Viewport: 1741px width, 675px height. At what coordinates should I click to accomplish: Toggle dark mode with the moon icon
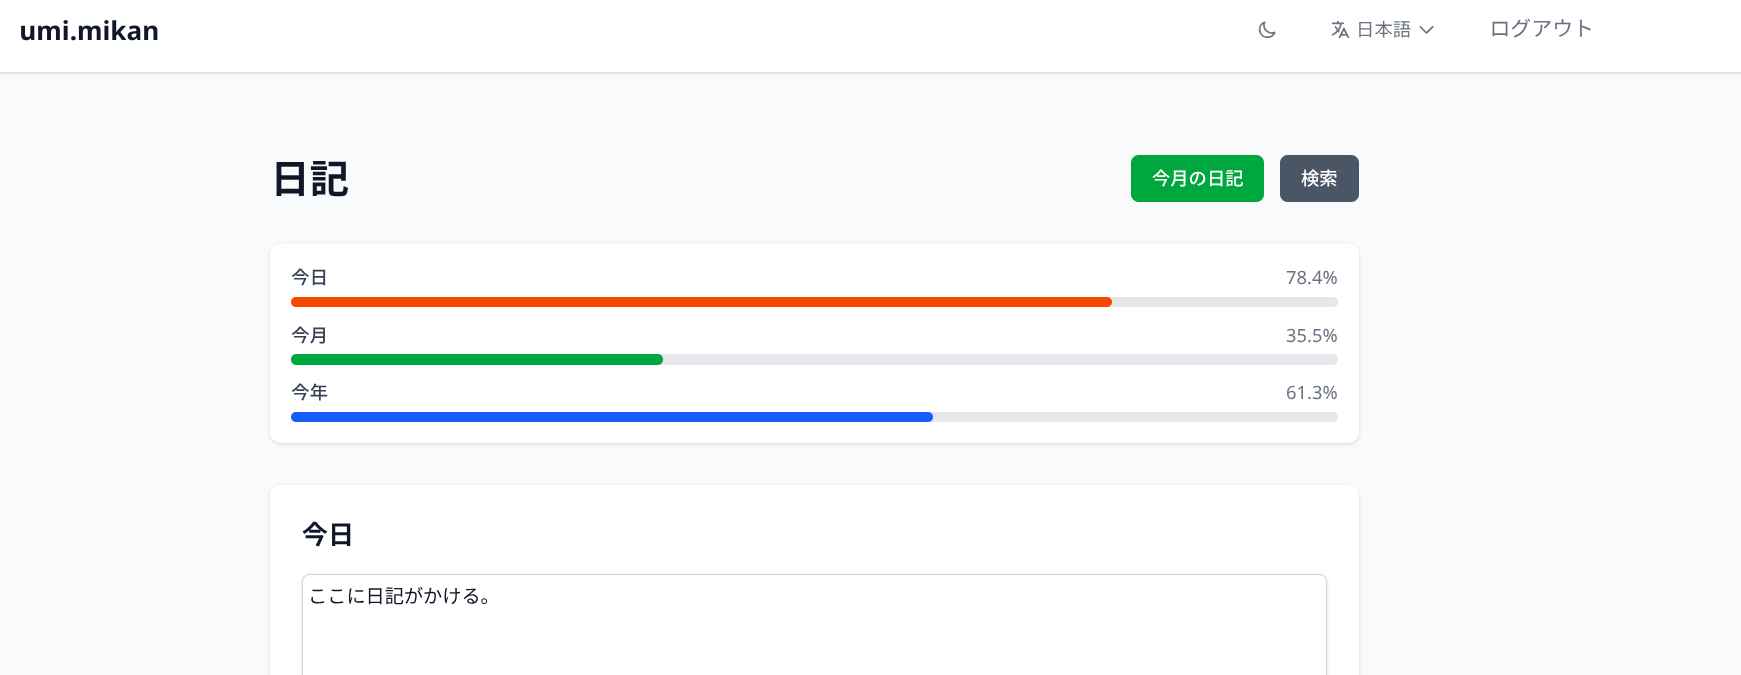1267,30
